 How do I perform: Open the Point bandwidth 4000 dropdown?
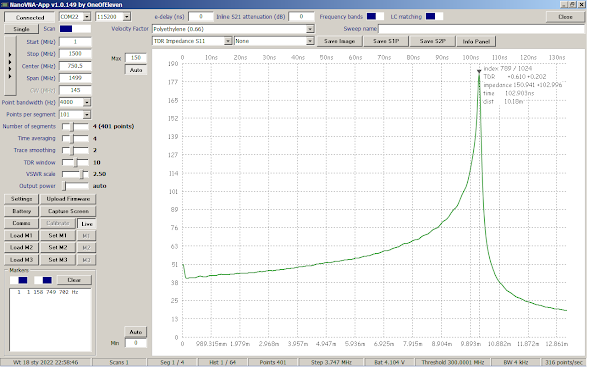point(87,102)
